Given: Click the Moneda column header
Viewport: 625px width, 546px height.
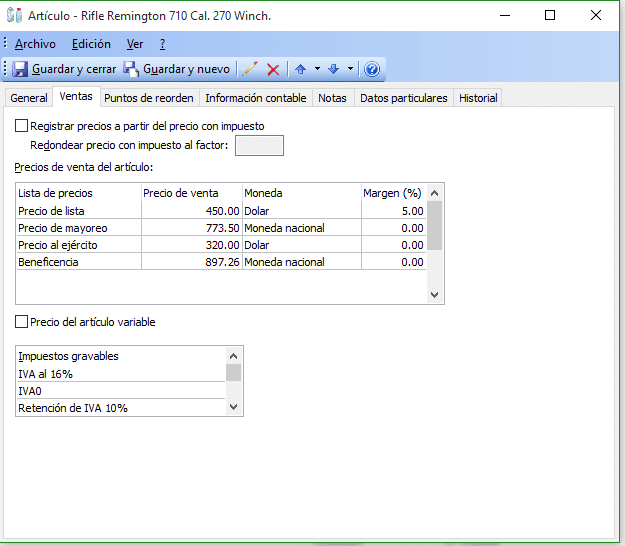Looking at the screenshot, I should point(302,193).
